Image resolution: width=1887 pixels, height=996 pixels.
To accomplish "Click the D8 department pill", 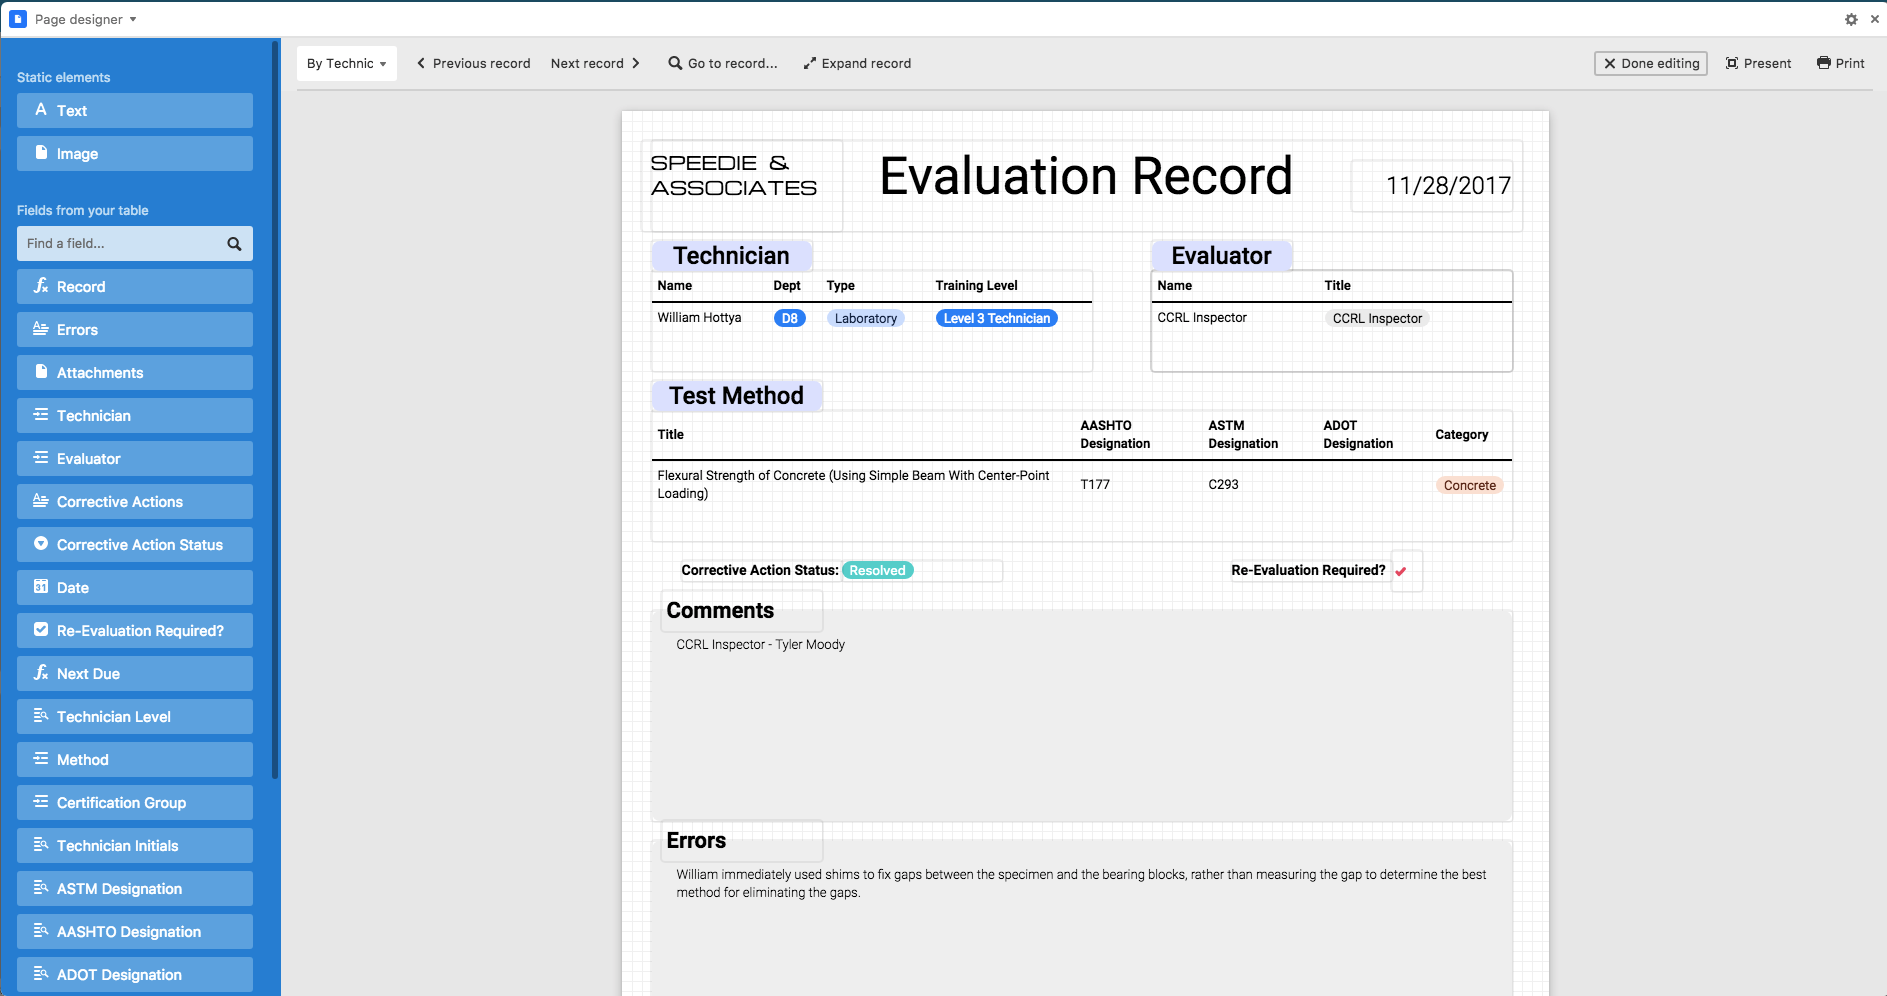I will coord(790,318).
